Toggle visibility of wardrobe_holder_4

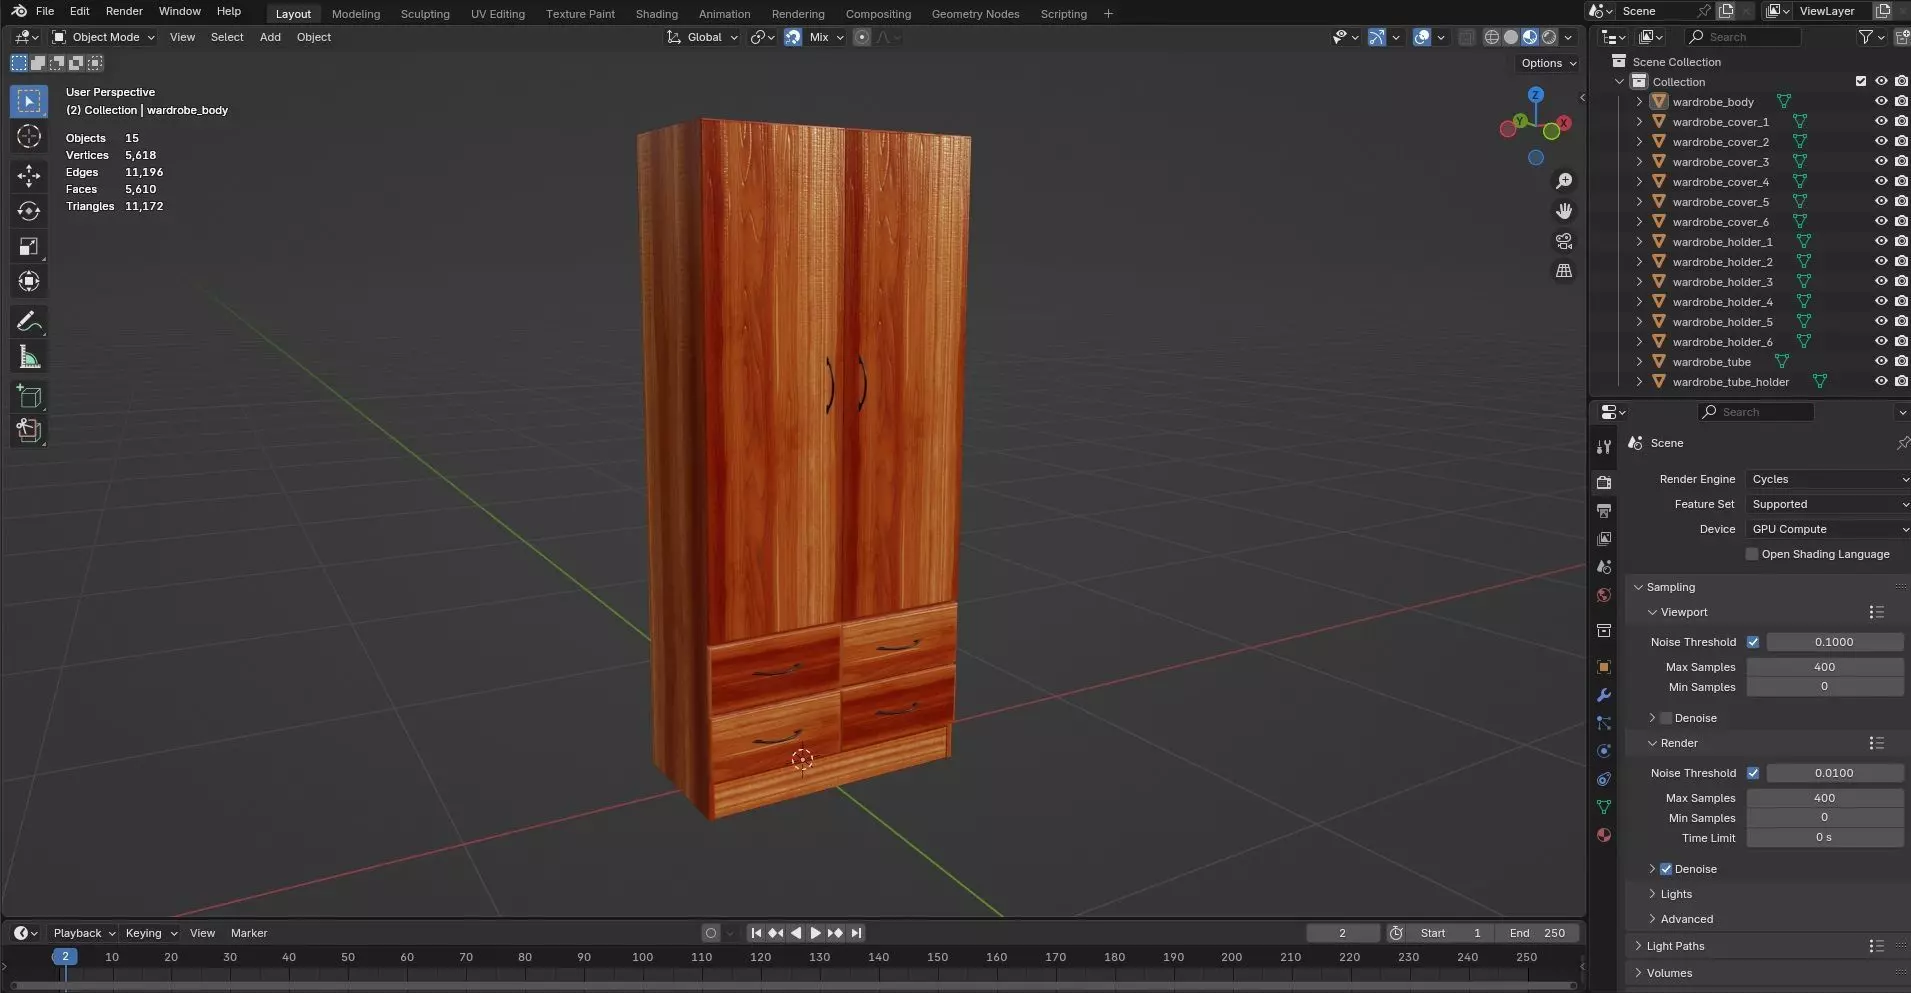[x=1881, y=301]
